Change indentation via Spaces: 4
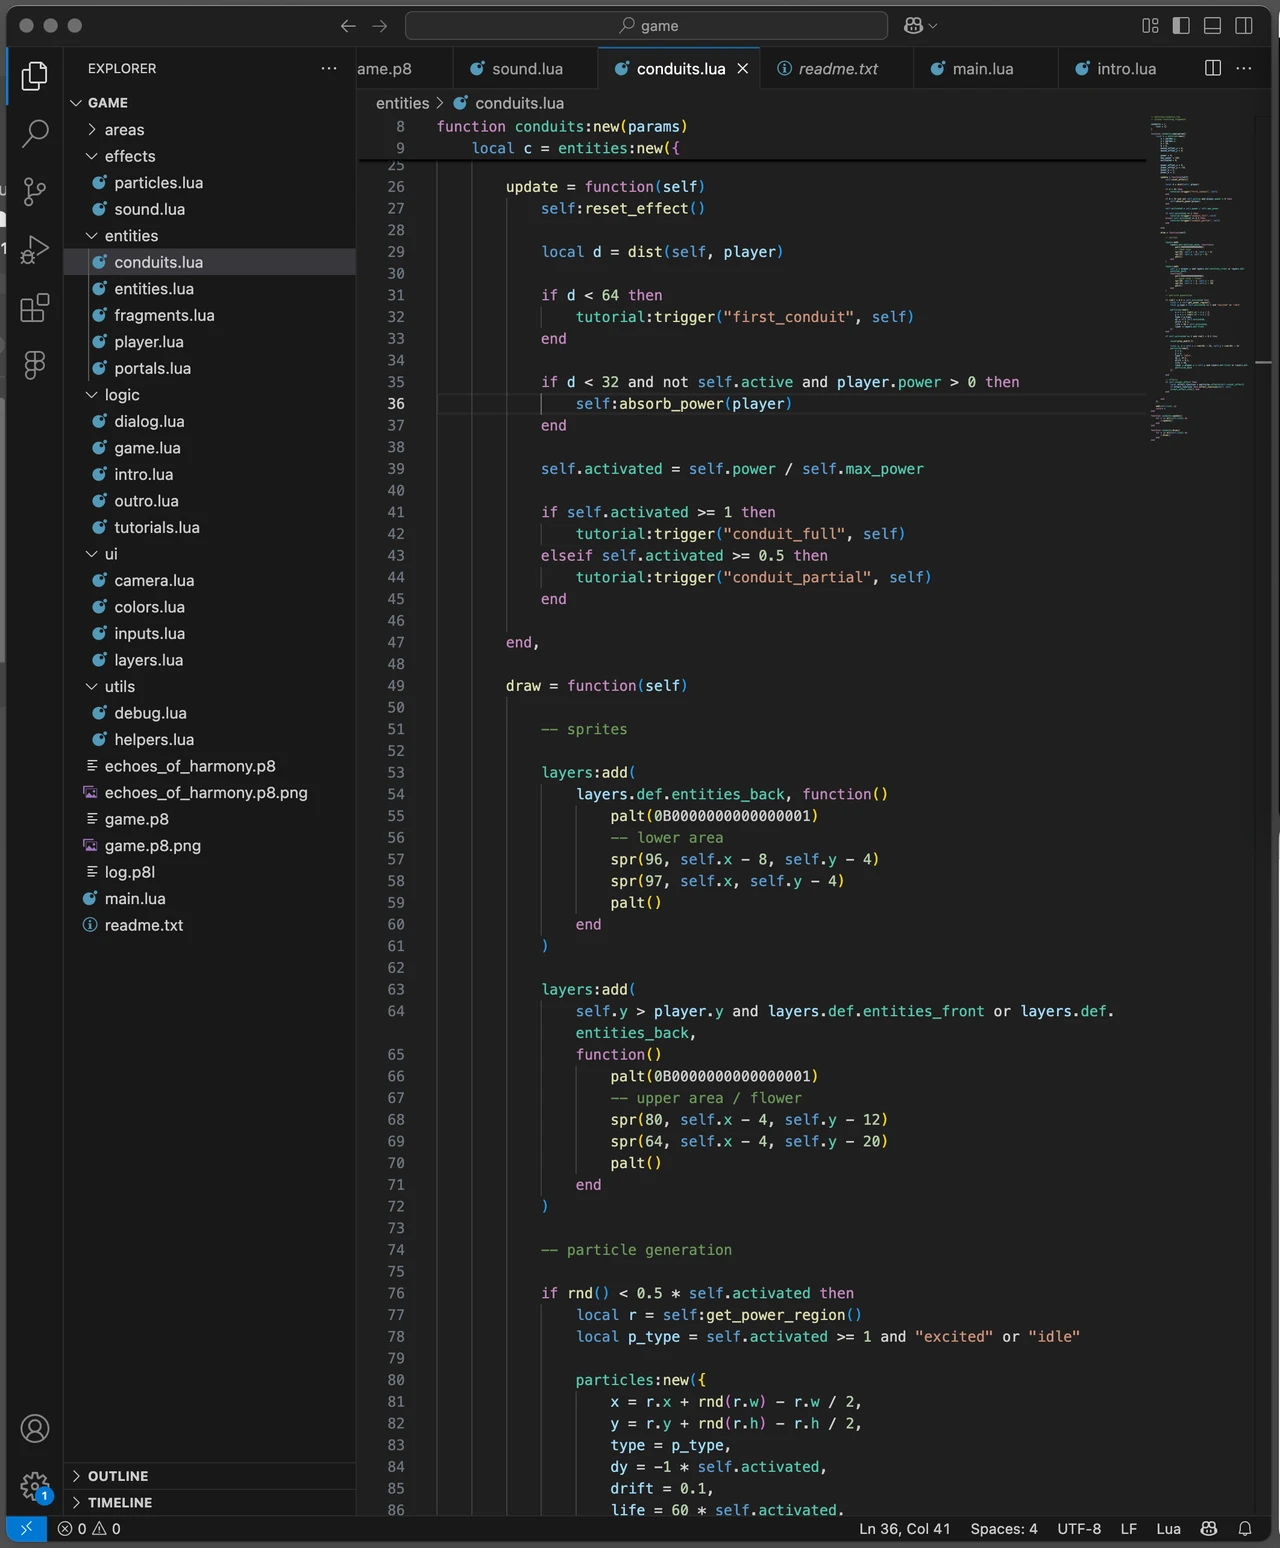1280x1548 pixels. tap(1004, 1529)
